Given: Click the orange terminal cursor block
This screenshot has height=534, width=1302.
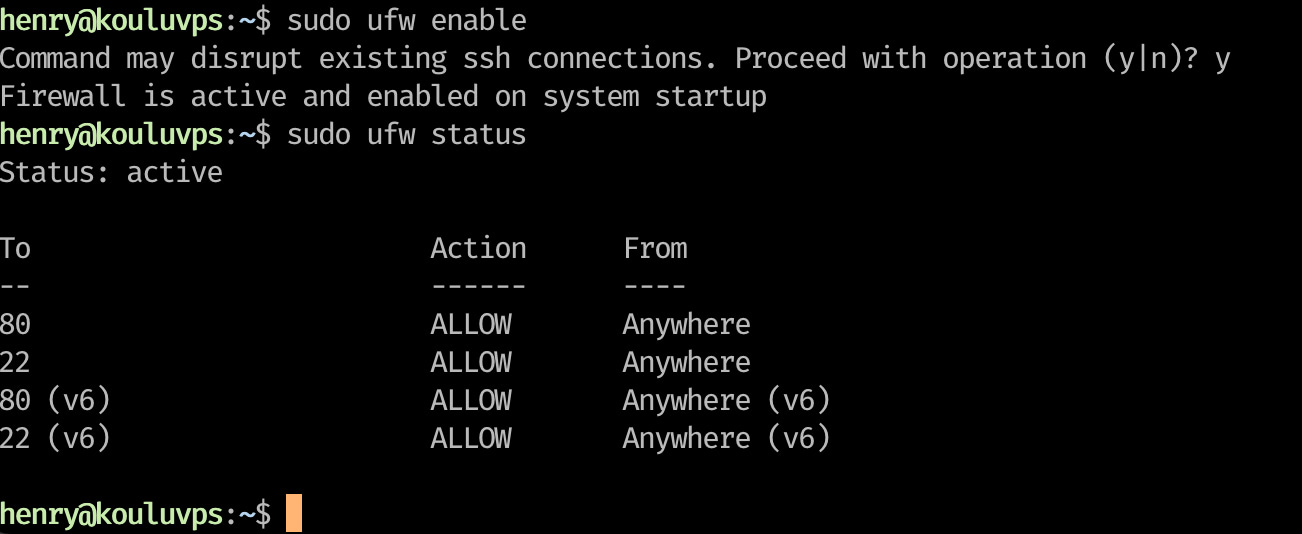Looking at the screenshot, I should [x=293, y=513].
